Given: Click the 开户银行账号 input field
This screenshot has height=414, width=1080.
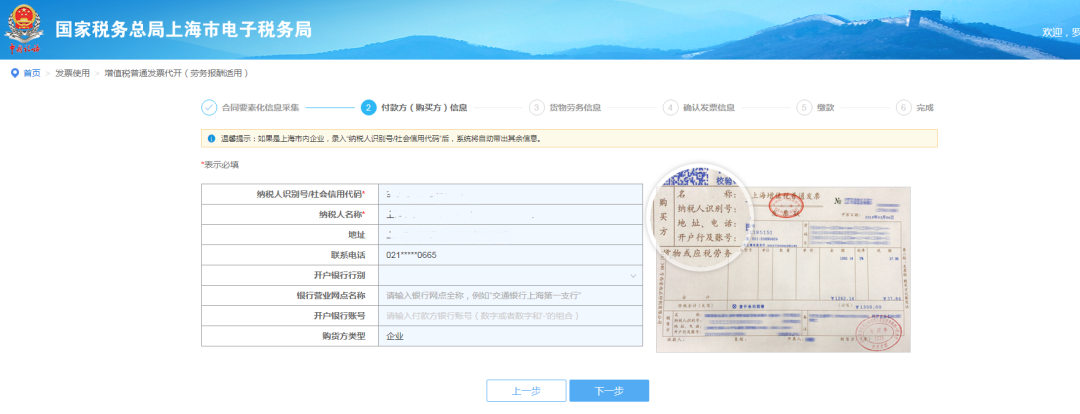Looking at the screenshot, I should click(510, 316).
